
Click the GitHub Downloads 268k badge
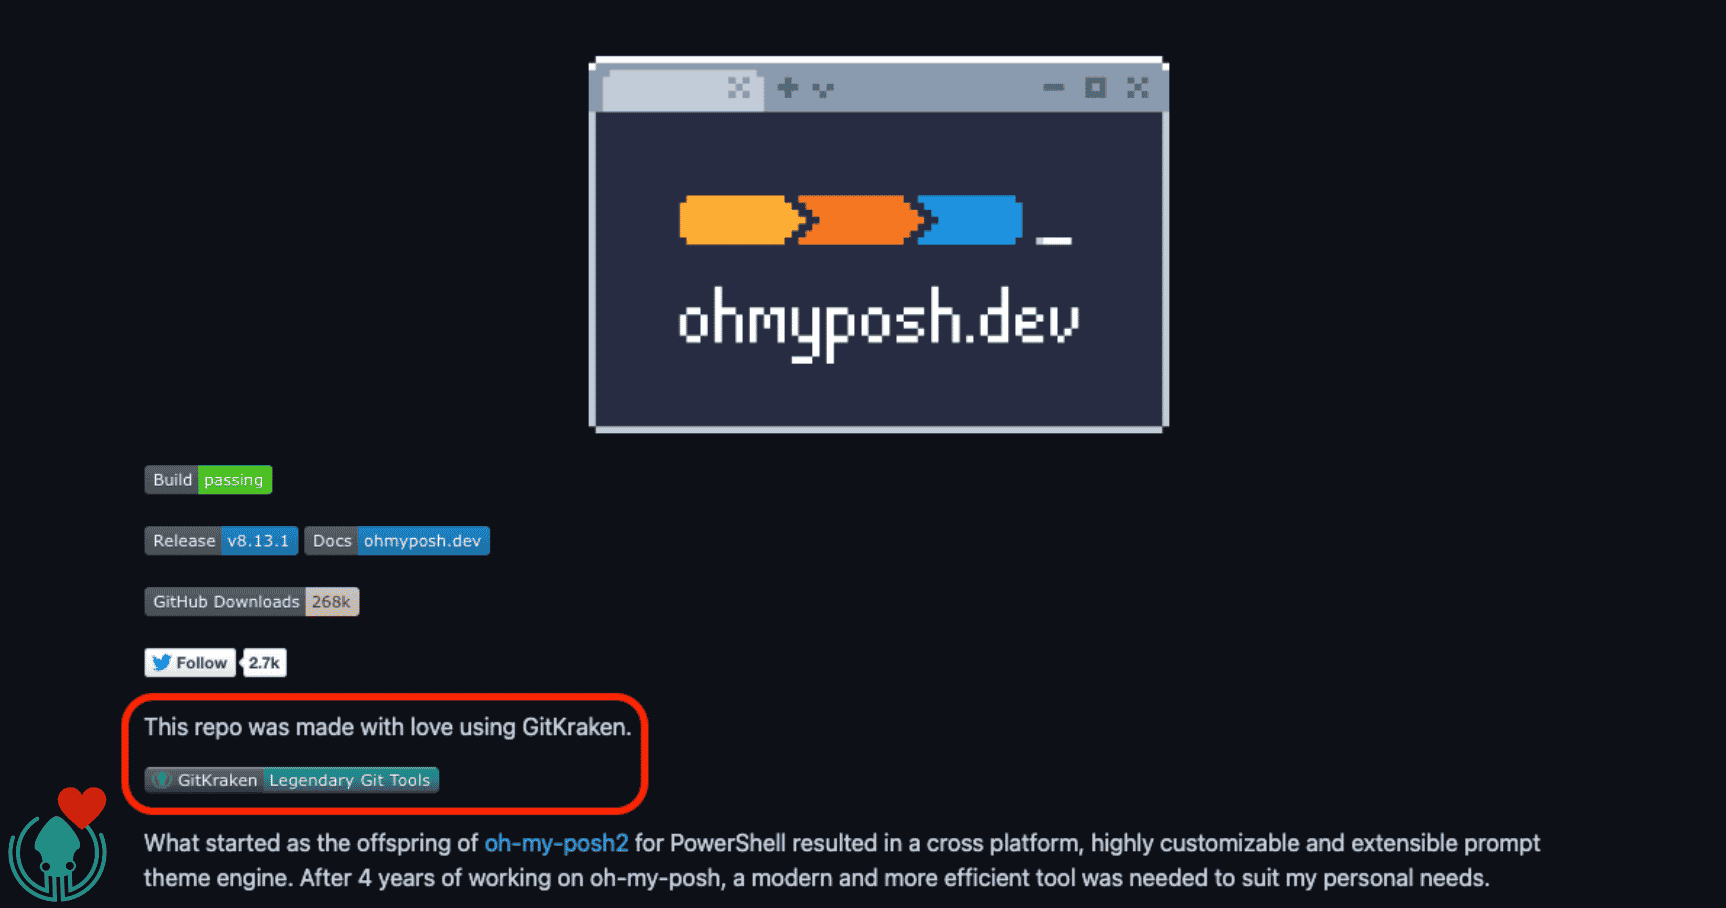[252, 602]
